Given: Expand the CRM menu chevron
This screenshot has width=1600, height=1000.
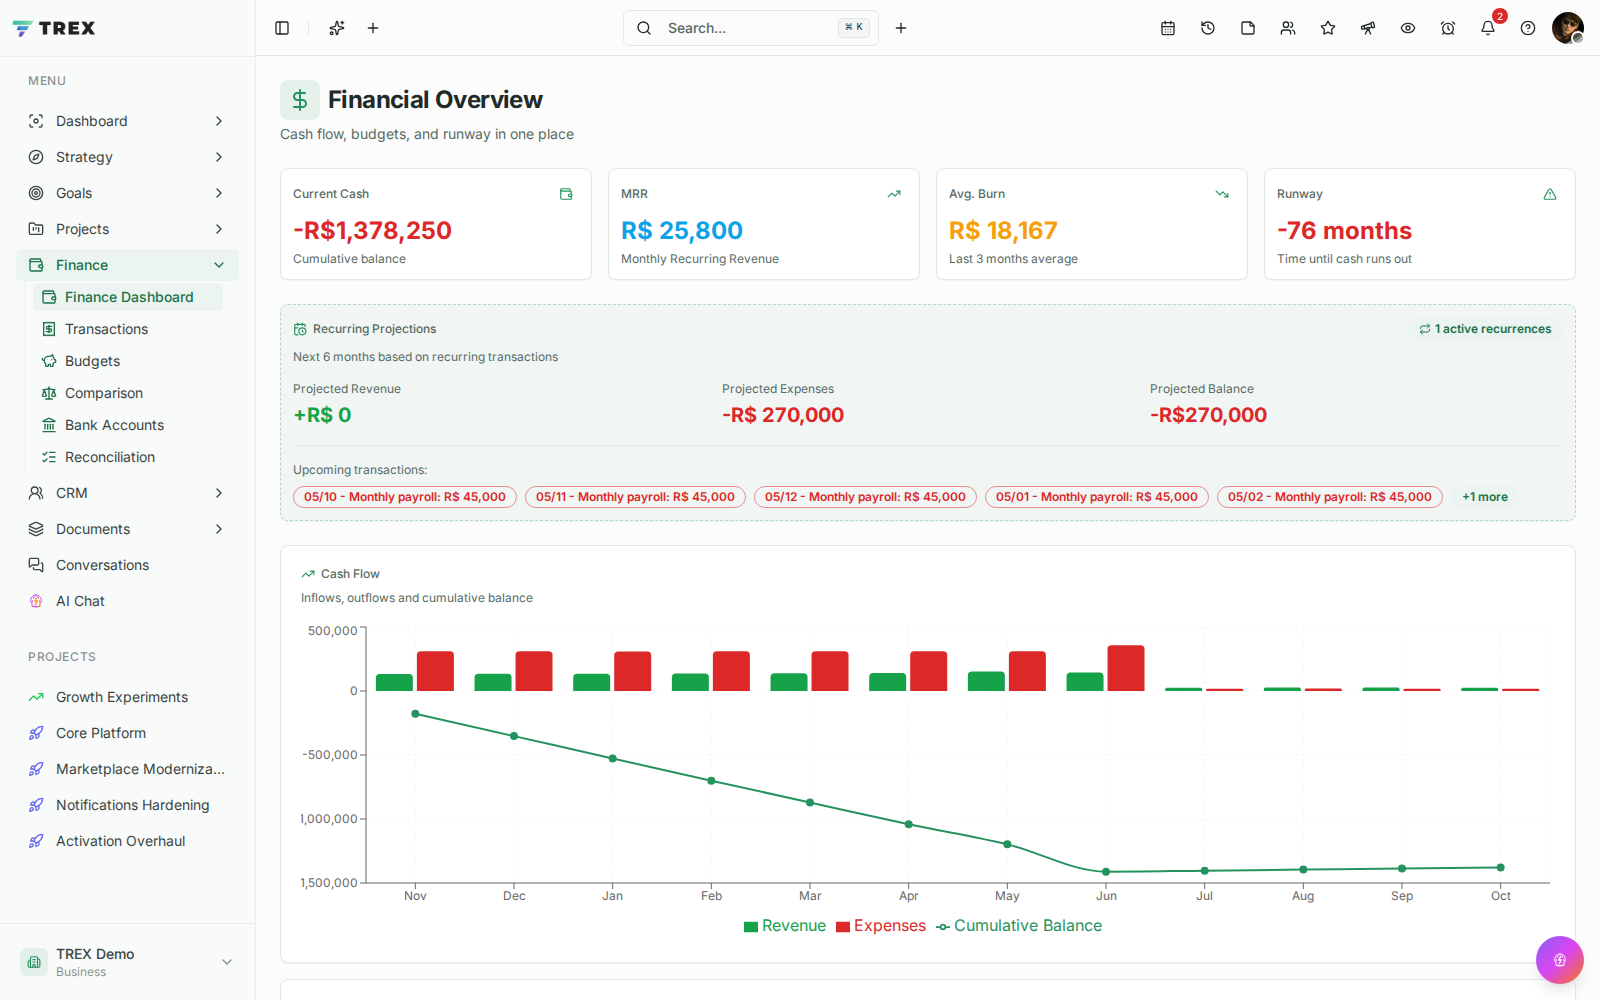Looking at the screenshot, I should [x=219, y=493].
